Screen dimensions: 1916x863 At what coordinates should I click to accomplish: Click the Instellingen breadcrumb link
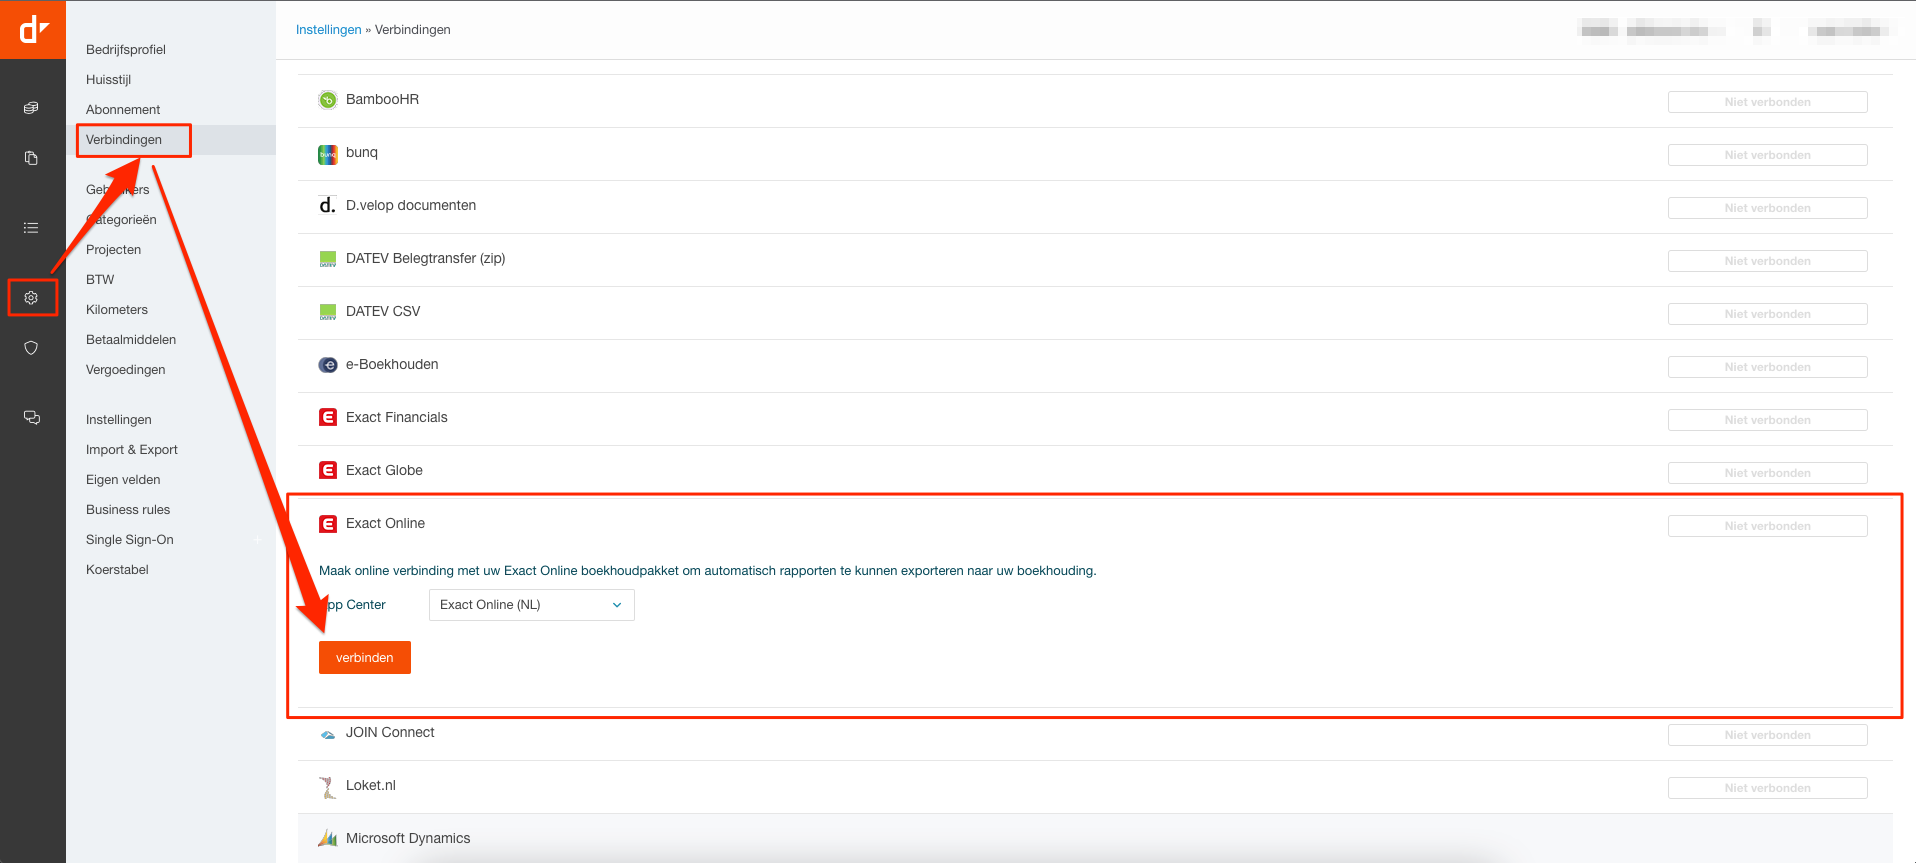point(329,29)
